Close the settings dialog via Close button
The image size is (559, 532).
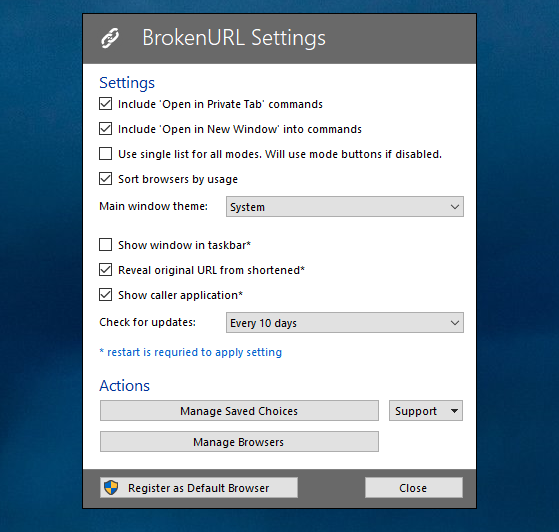[x=414, y=488]
